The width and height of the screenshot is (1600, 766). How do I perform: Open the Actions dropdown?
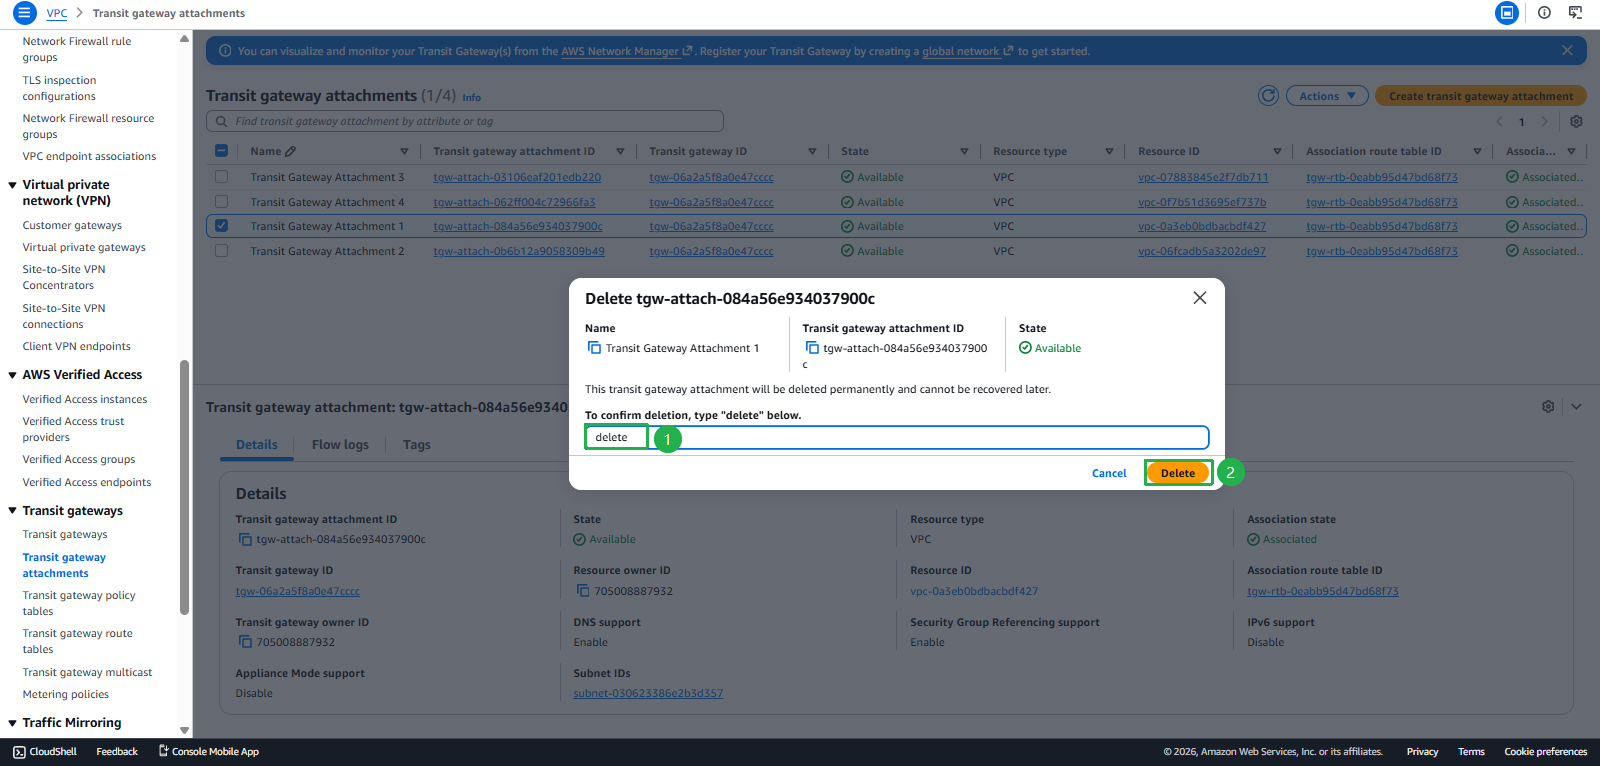pyautogui.click(x=1327, y=96)
